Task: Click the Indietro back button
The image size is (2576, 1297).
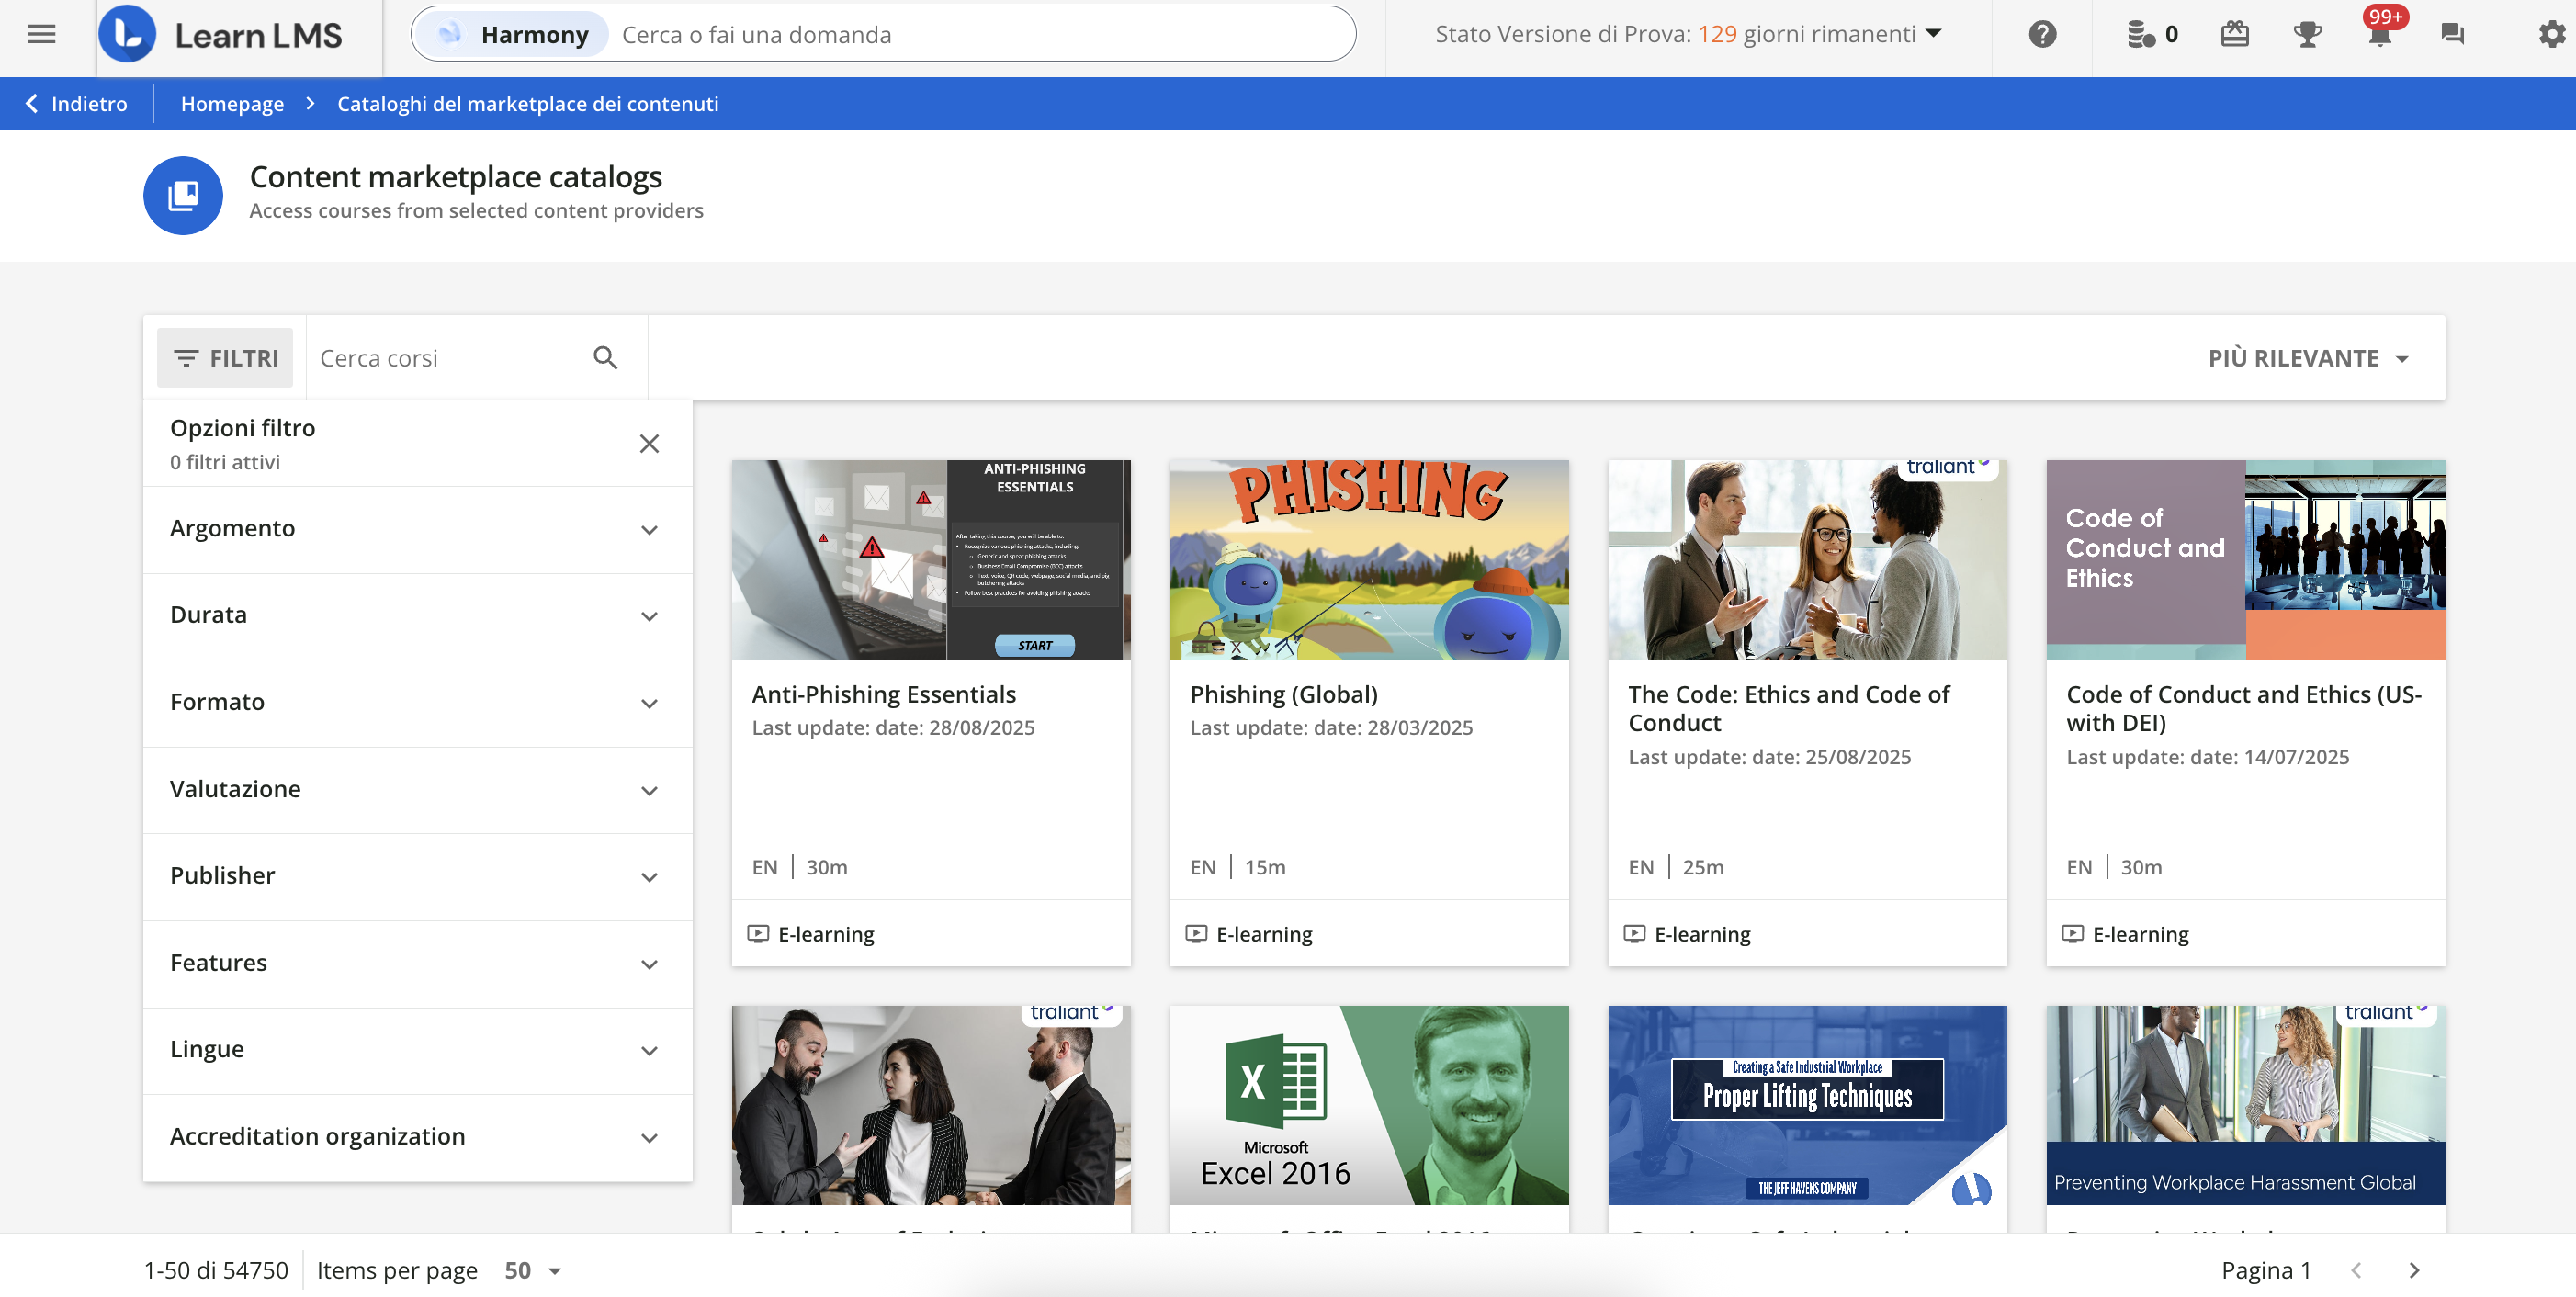Action: (76, 104)
